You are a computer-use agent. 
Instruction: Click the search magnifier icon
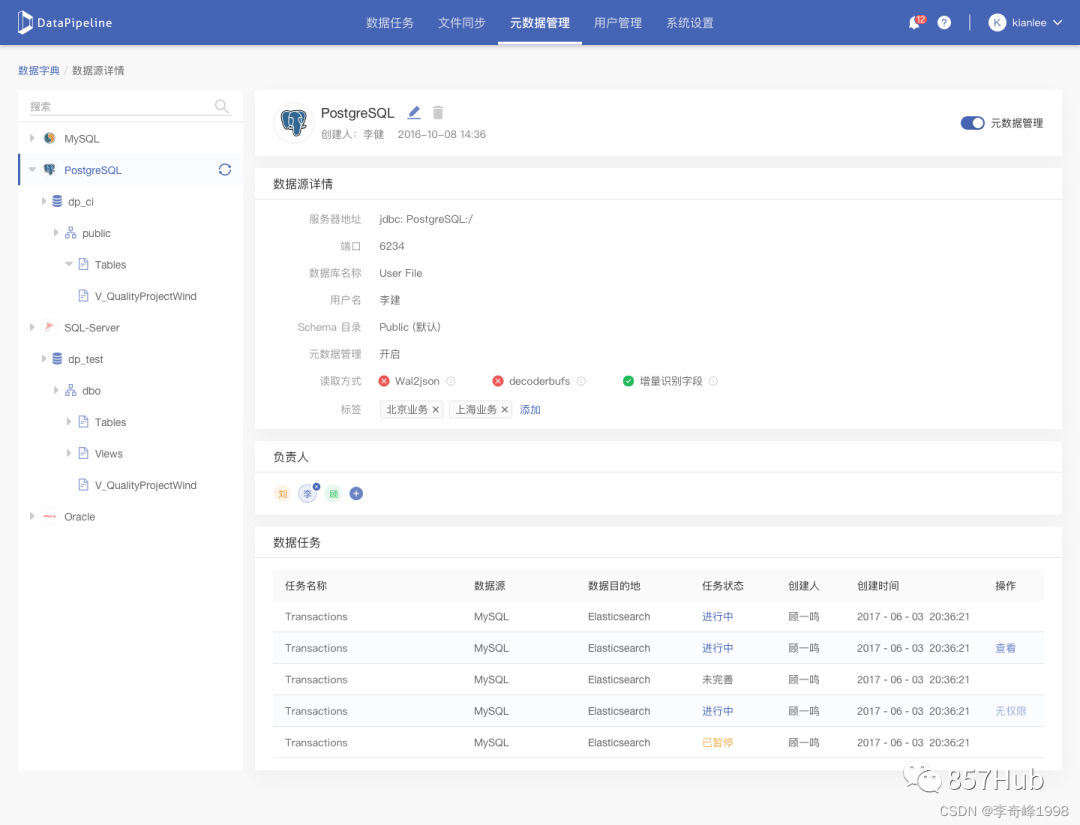(x=221, y=106)
